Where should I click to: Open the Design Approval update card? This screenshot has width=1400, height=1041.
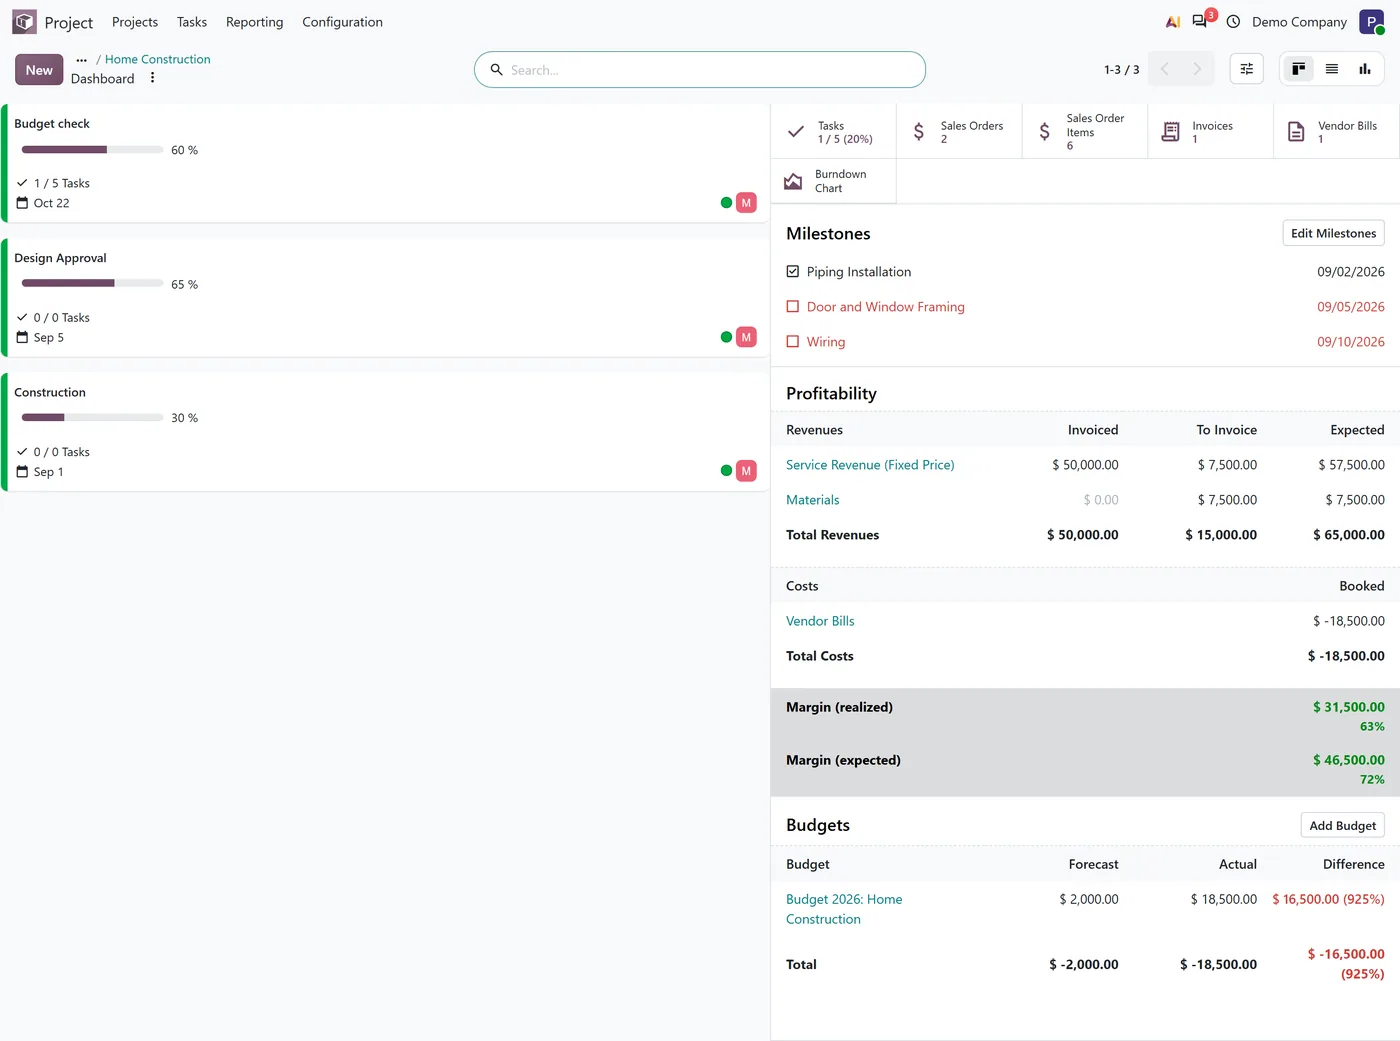click(x=384, y=297)
